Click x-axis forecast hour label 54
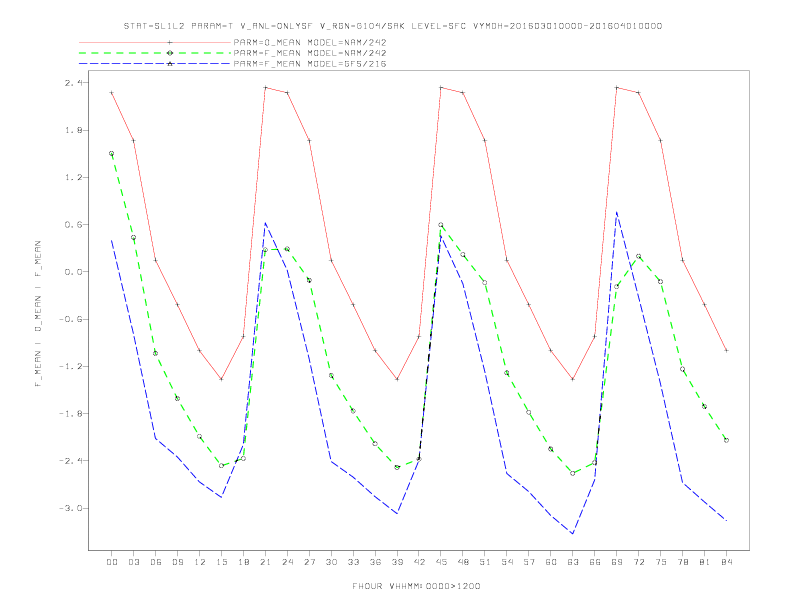 tap(507, 562)
